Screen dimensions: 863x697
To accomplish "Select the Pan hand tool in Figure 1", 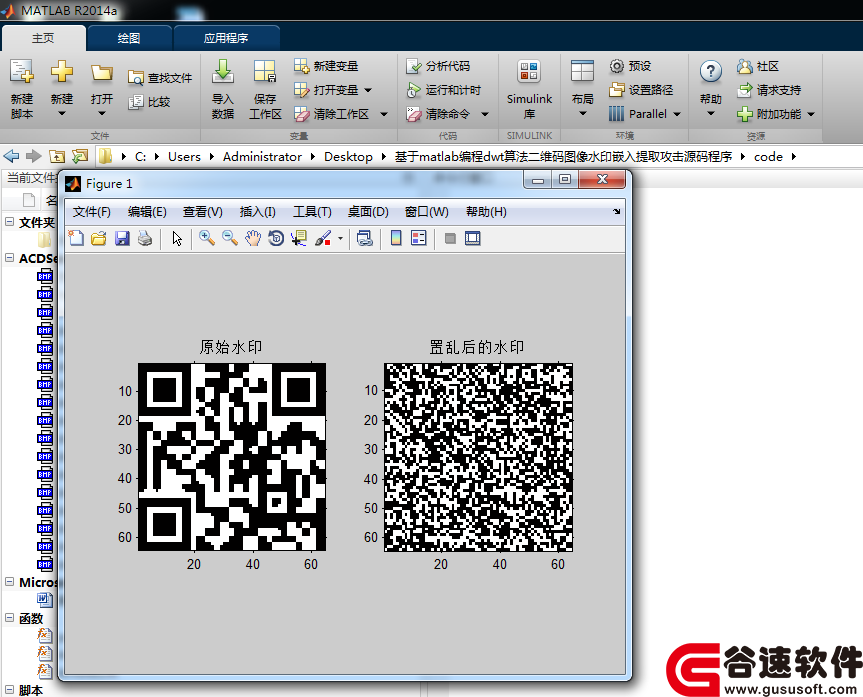I will point(253,238).
